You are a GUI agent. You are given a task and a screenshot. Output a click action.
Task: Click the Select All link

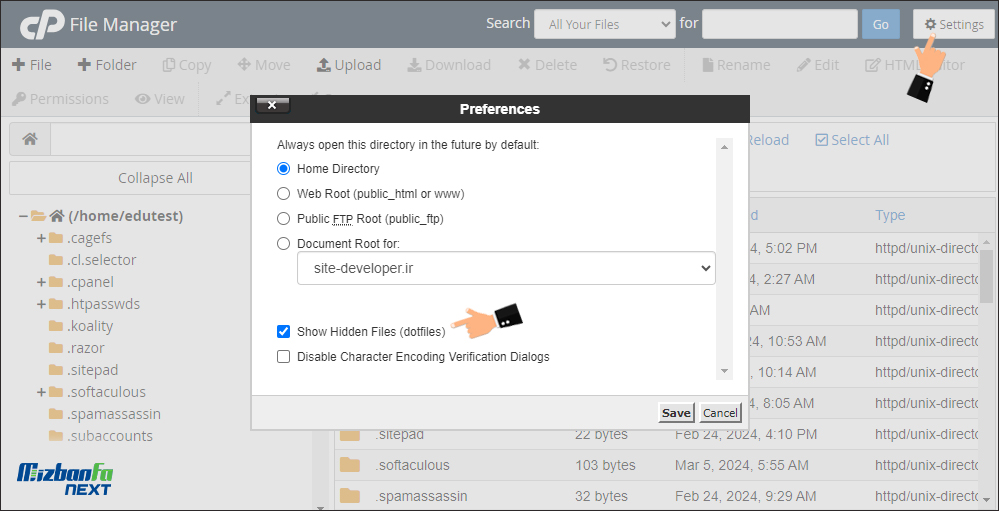coord(852,140)
